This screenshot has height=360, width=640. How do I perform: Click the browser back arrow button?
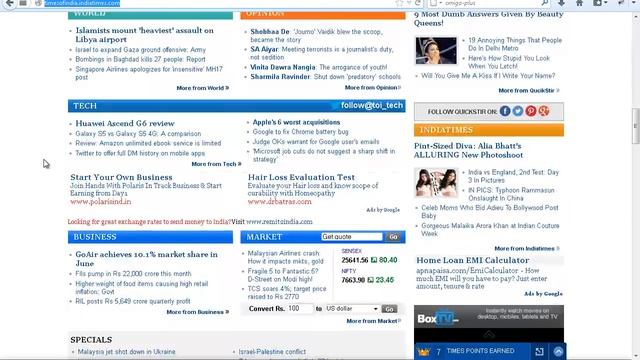(x=9, y=3)
